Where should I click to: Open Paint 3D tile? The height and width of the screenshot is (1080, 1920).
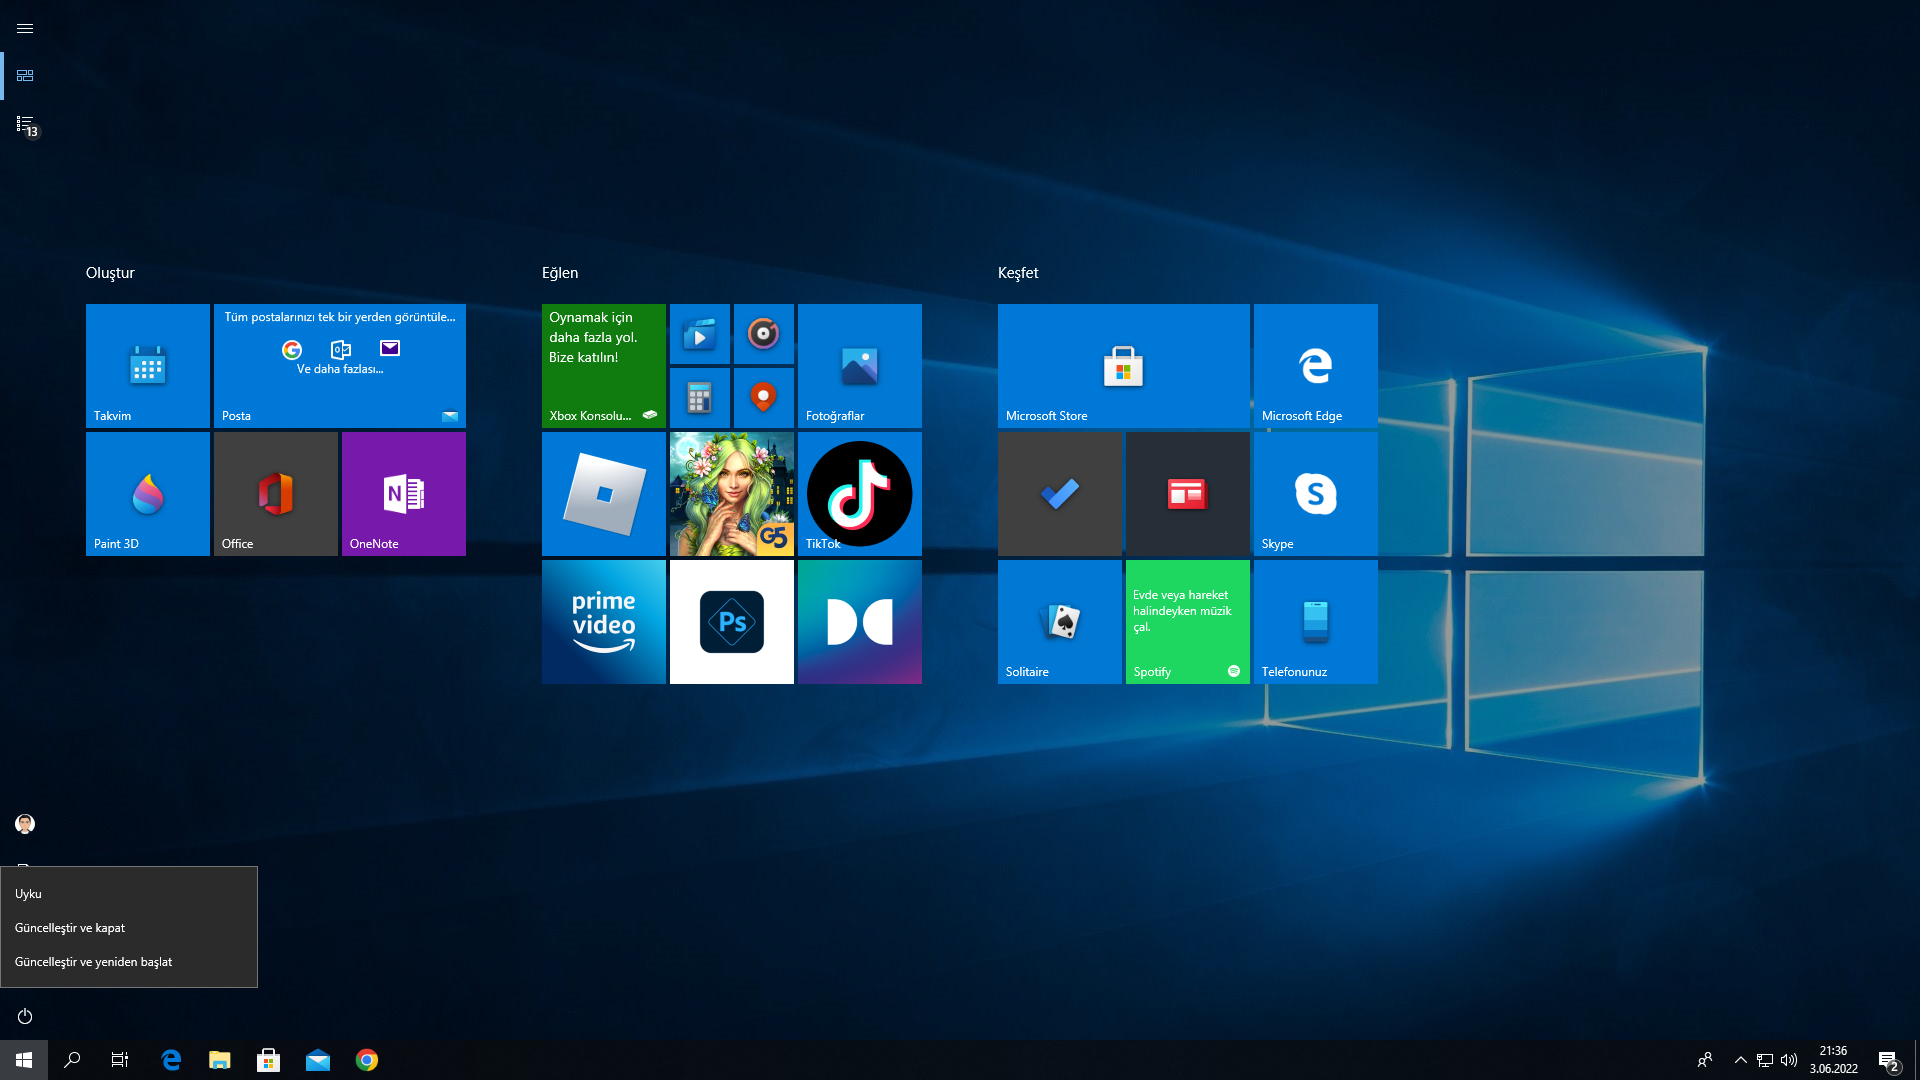point(147,494)
